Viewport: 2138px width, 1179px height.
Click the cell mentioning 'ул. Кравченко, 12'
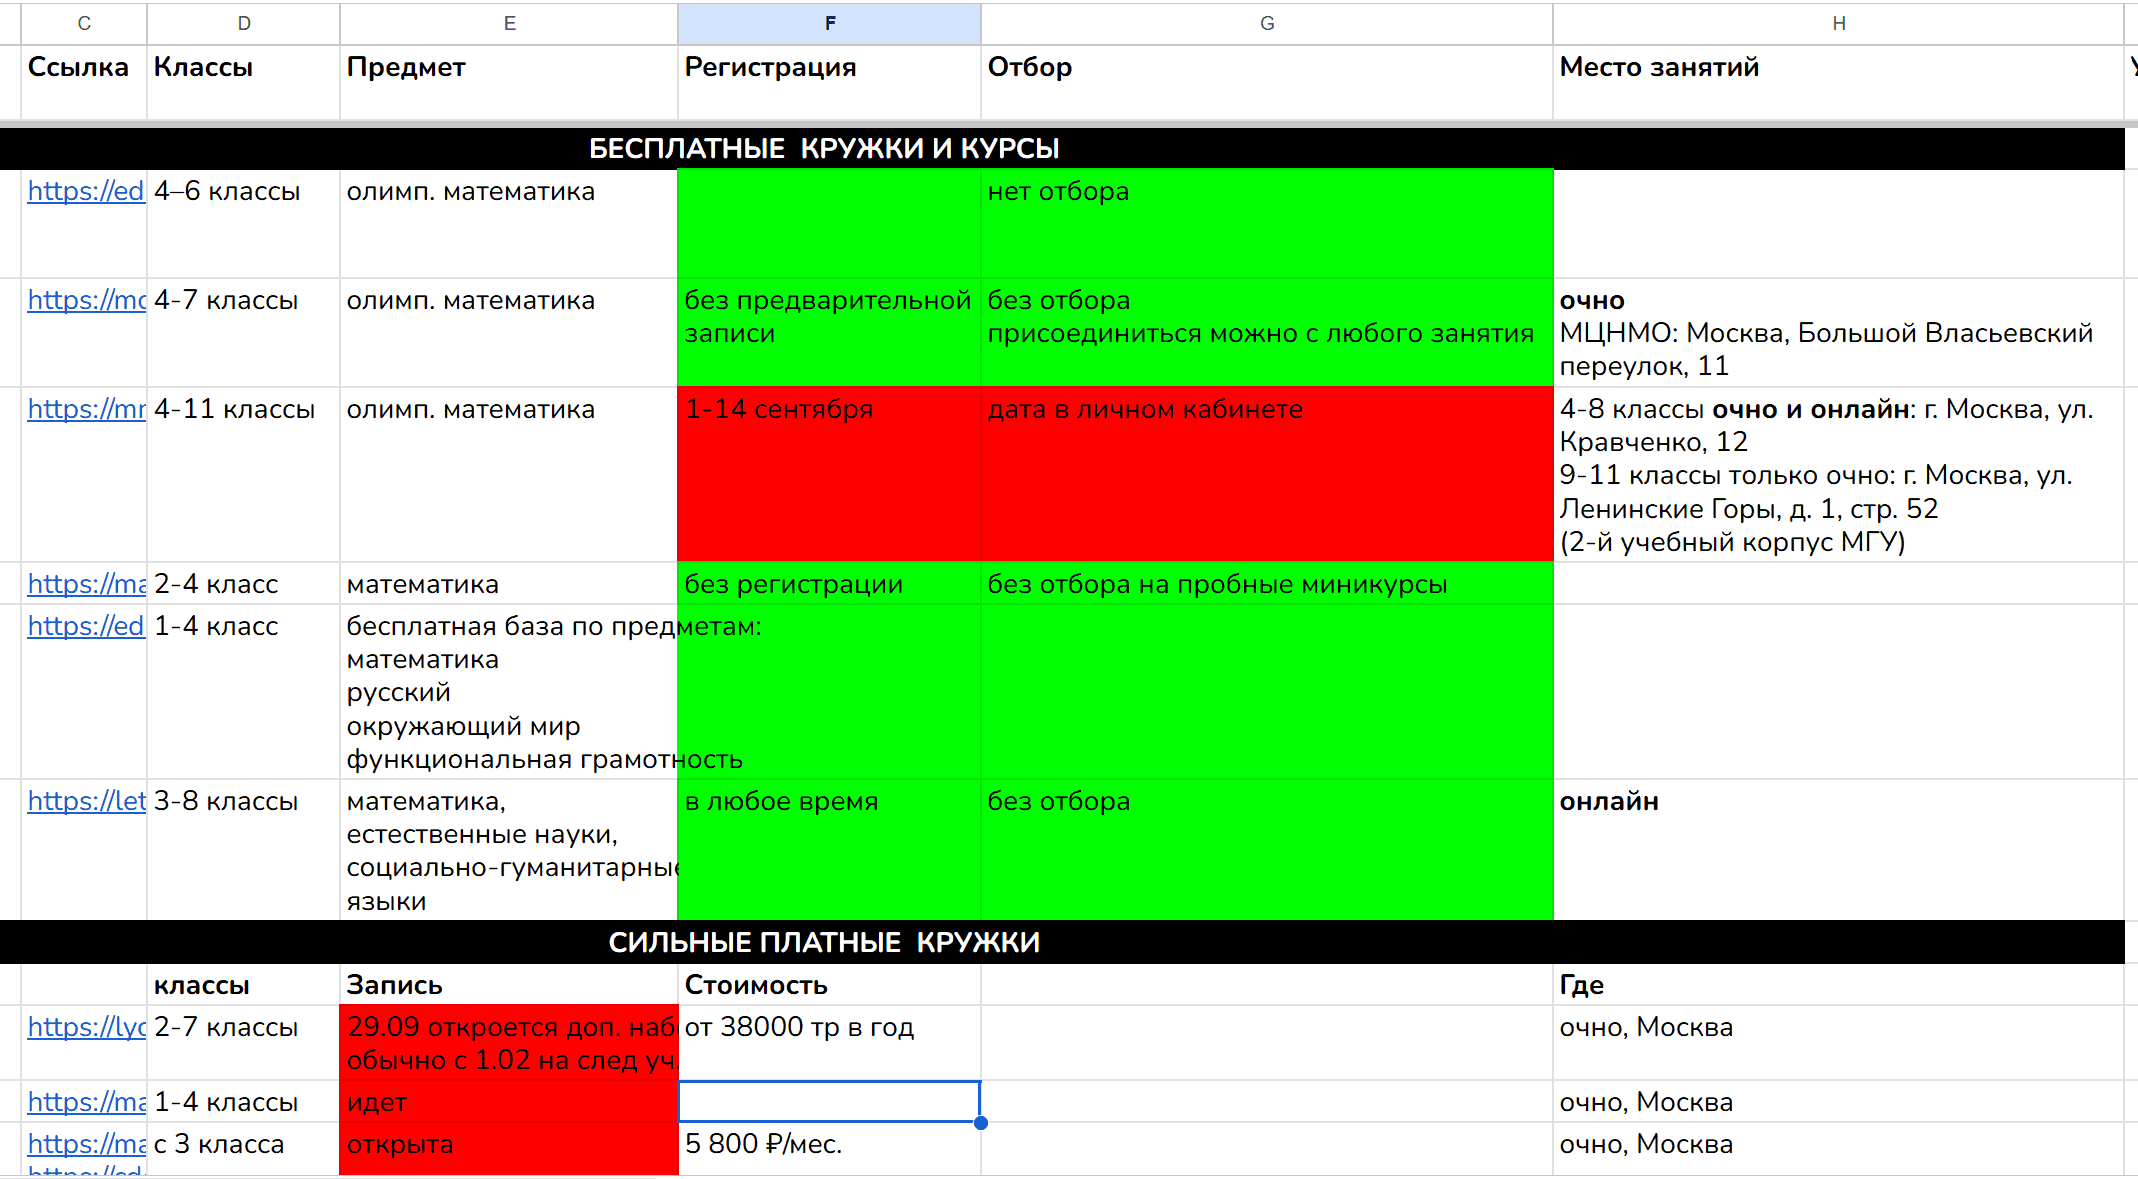(x=1838, y=474)
